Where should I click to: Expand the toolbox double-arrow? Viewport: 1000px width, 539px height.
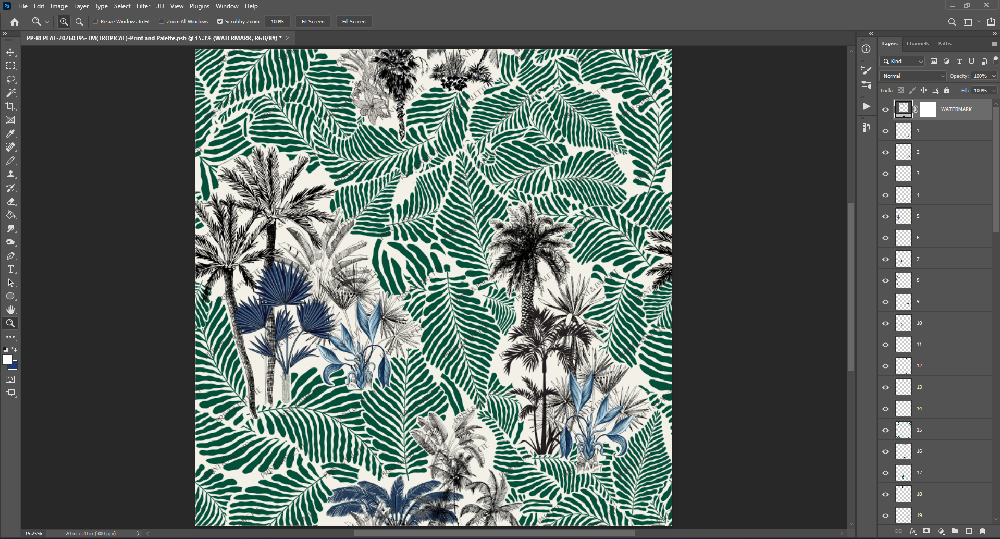point(5,34)
